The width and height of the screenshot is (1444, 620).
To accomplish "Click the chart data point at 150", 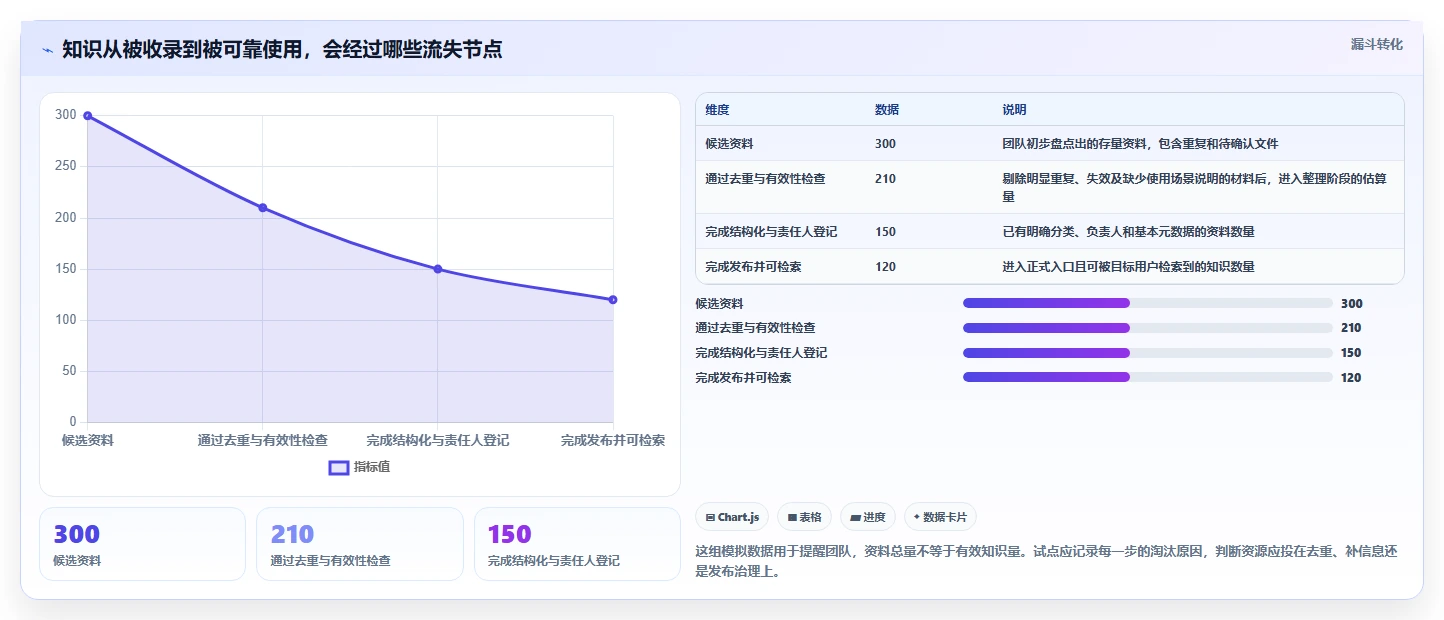I will [438, 269].
